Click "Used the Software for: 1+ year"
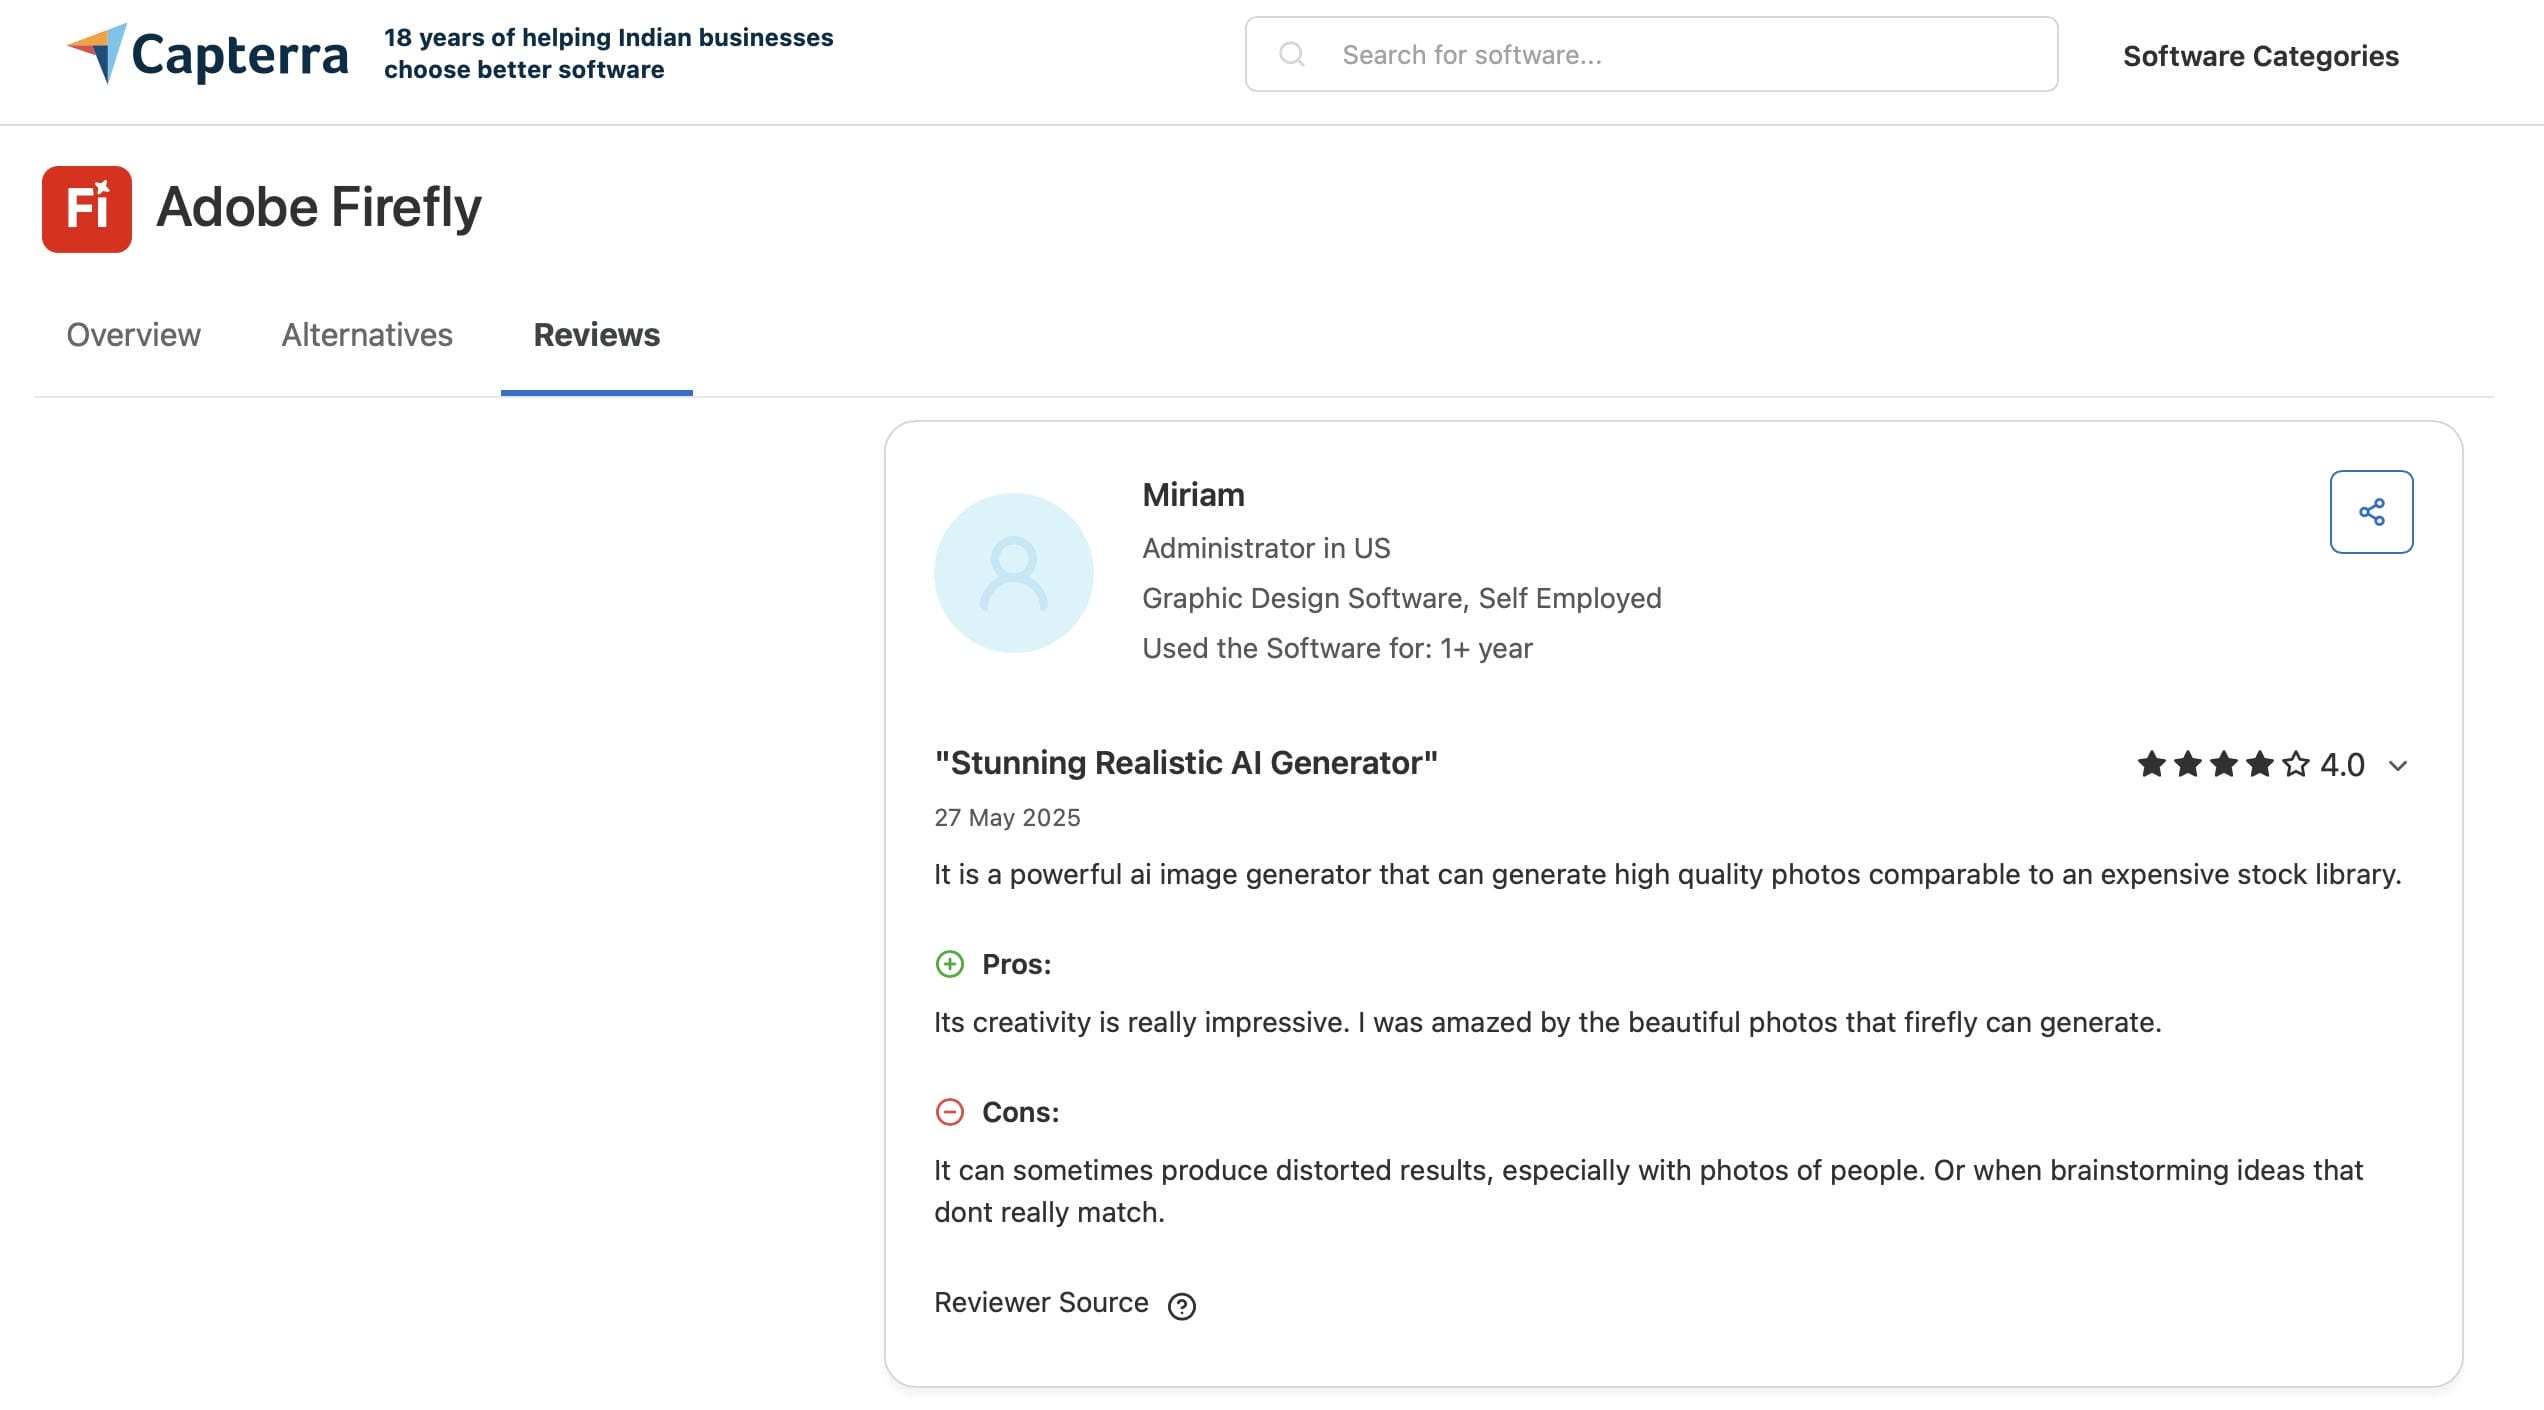Screen dimensions: 2544x1410 click(x=1337, y=648)
